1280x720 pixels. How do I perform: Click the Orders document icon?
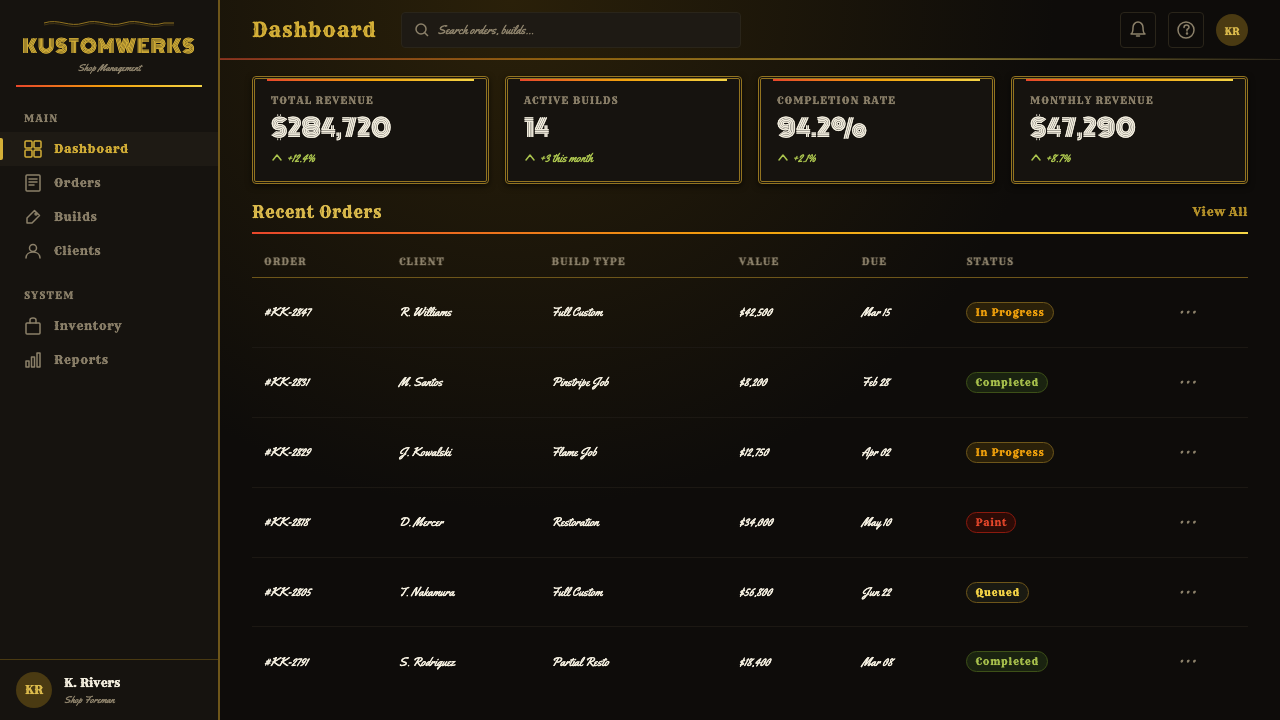(x=33, y=183)
